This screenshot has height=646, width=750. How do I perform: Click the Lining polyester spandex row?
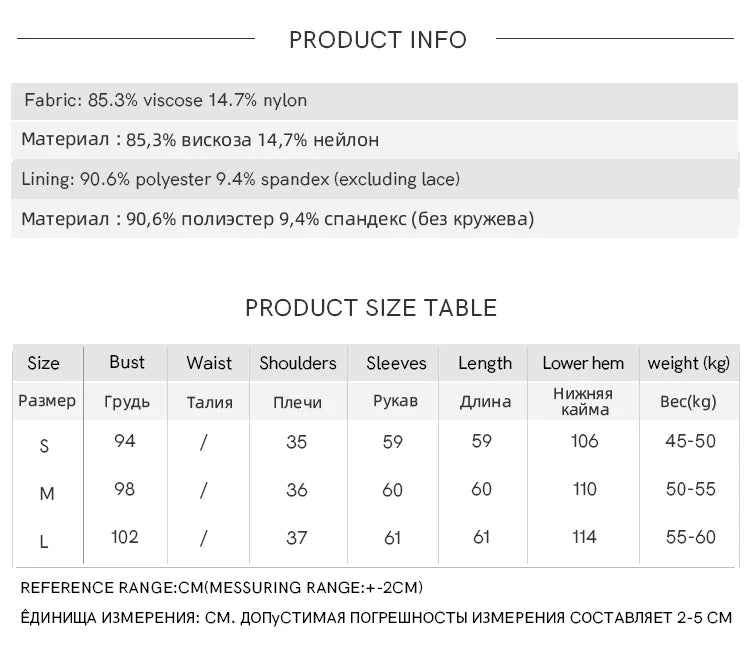[x=375, y=179]
